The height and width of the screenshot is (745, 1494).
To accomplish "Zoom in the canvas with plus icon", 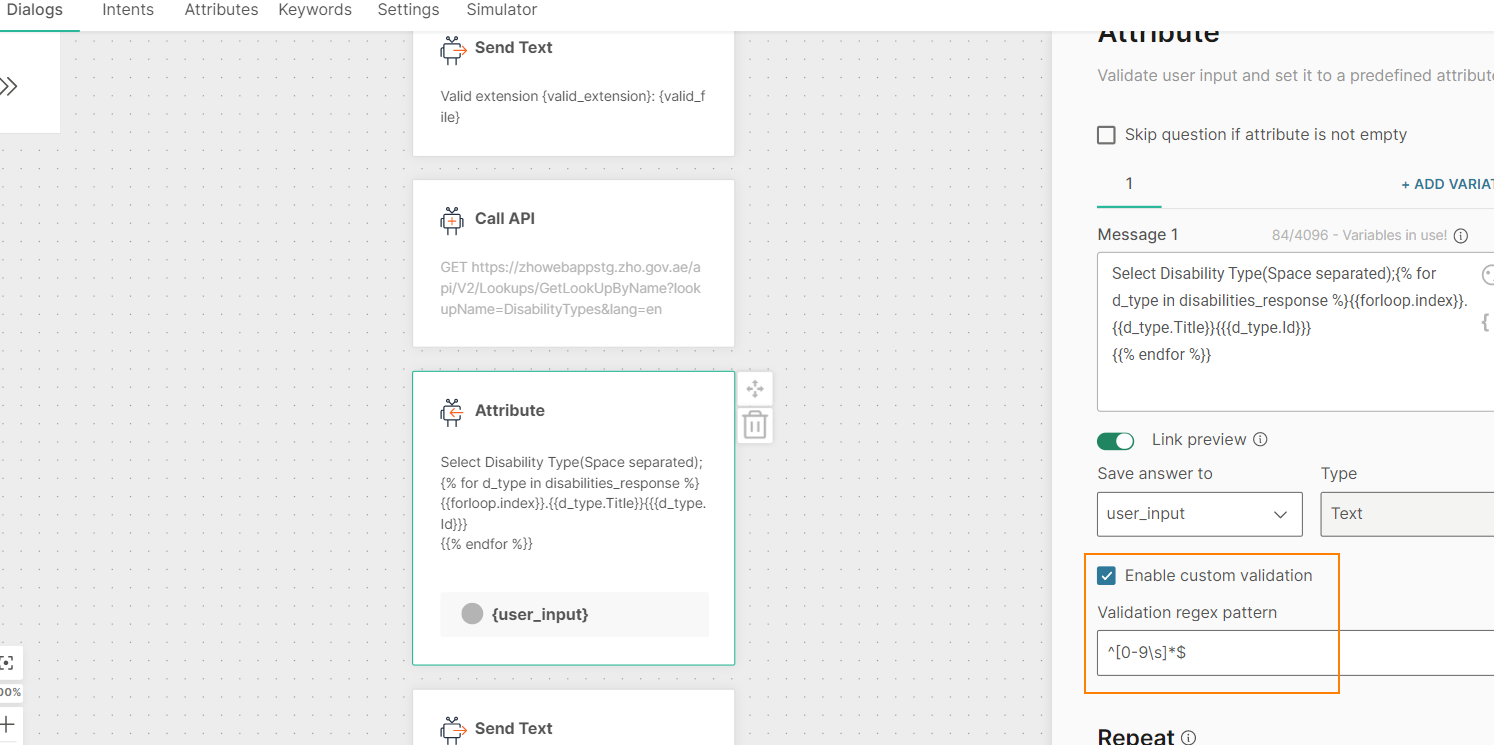I will [x=8, y=724].
